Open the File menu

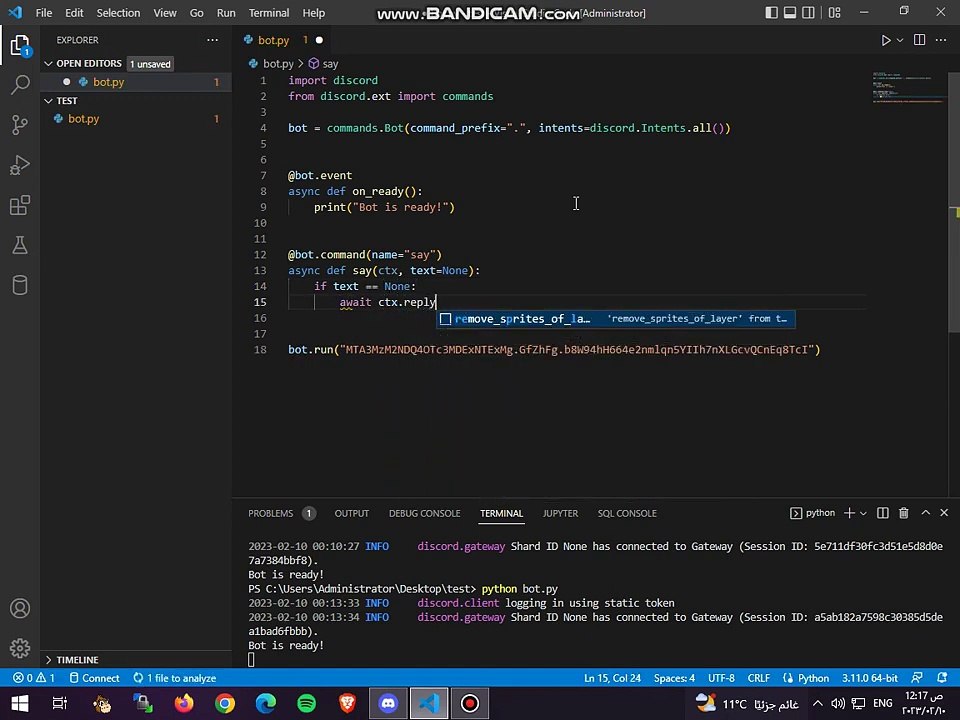point(44,13)
